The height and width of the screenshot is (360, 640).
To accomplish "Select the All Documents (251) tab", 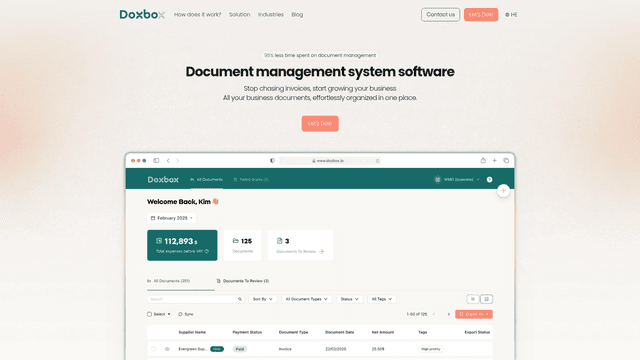I will coord(169,281).
